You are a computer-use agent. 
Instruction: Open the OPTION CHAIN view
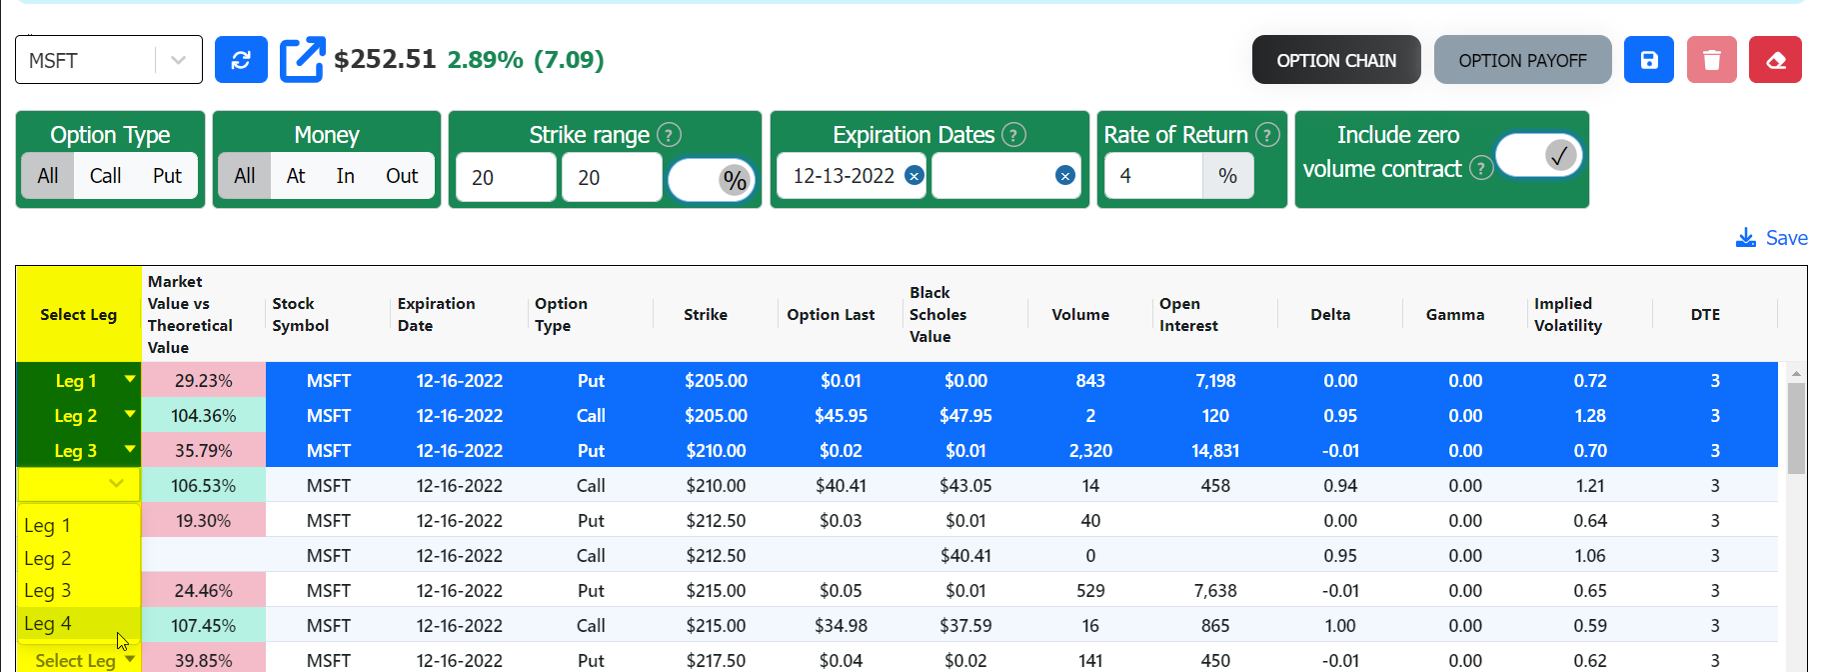pyautogui.click(x=1336, y=60)
